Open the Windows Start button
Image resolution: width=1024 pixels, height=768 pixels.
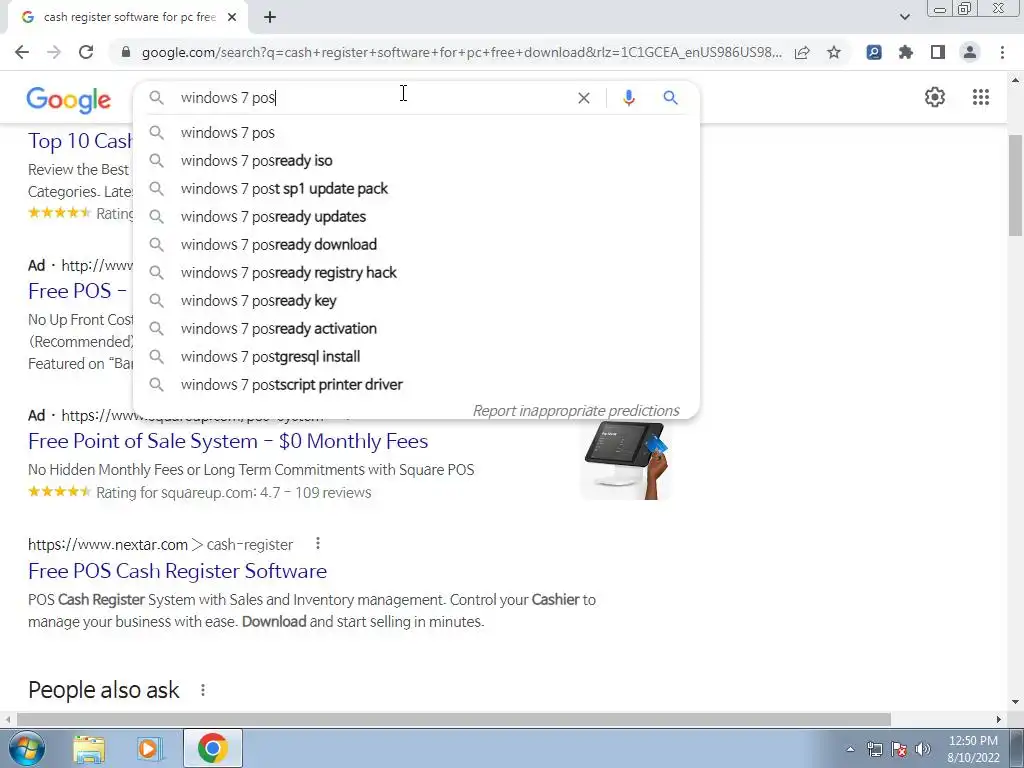coord(26,748)
